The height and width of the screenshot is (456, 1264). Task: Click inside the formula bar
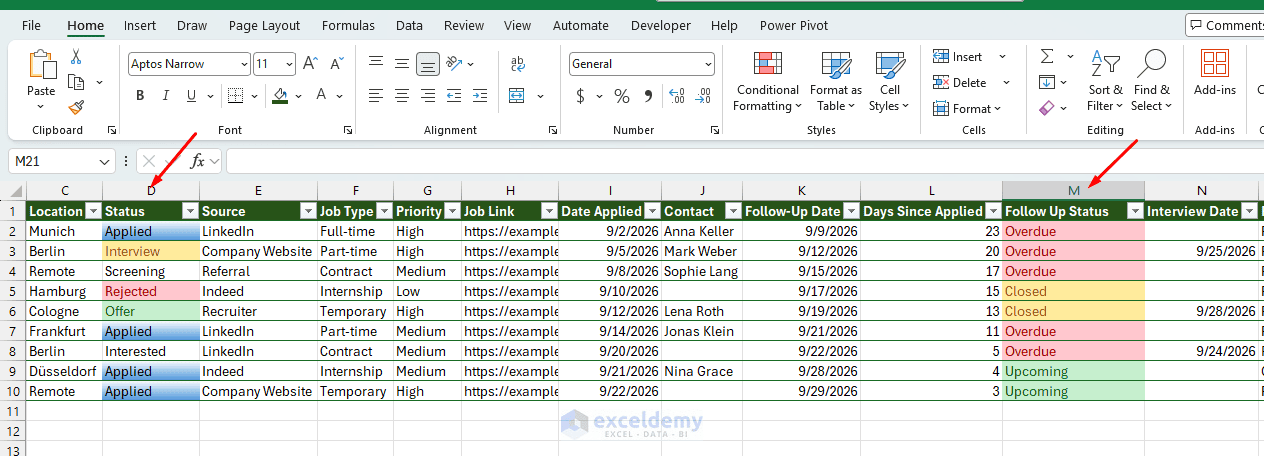click(x=744, y=161)
